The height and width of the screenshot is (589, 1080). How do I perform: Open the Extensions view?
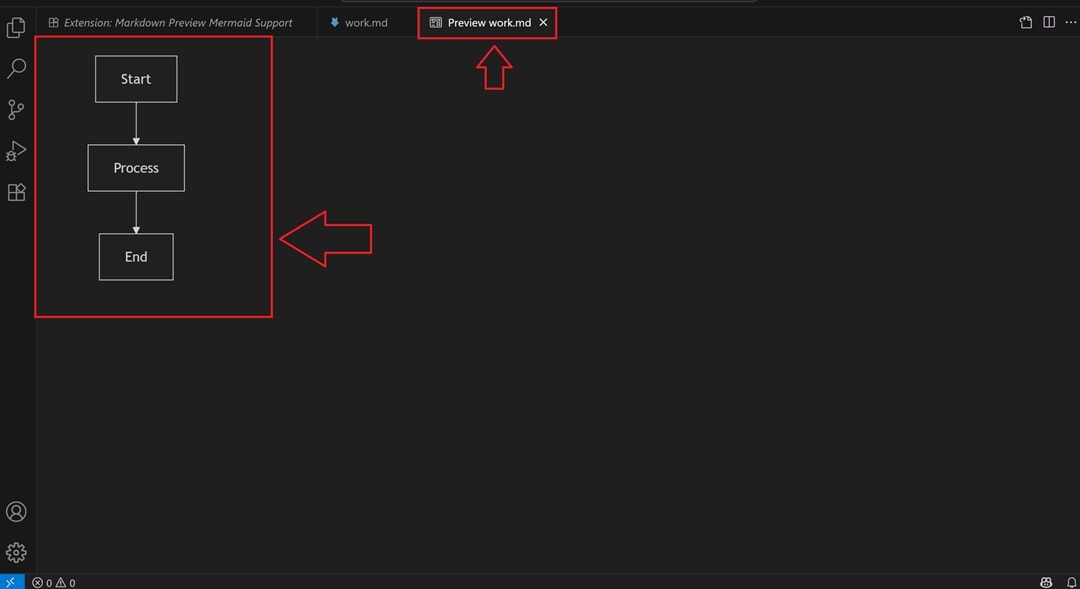[16, 192]
